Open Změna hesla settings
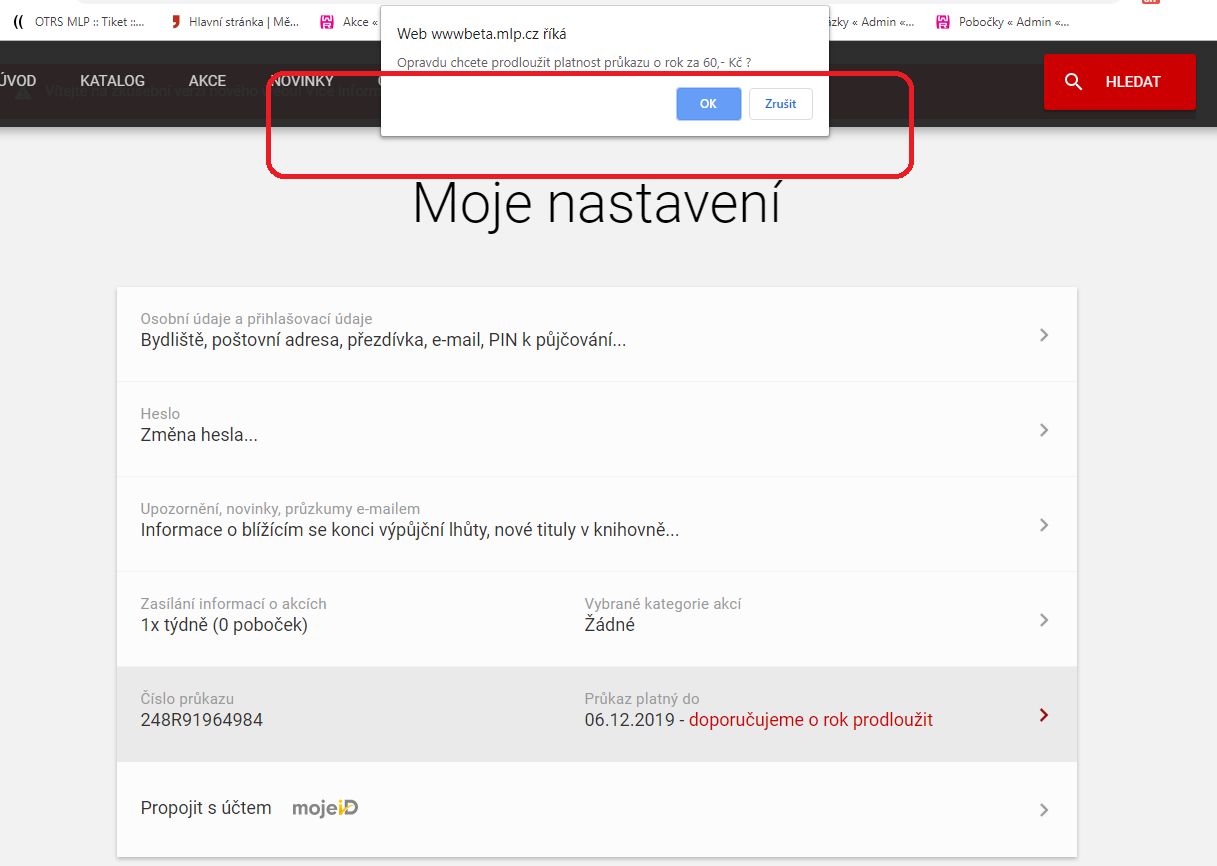This screenshot has width=1217, height=866. [x=200, y=435]
